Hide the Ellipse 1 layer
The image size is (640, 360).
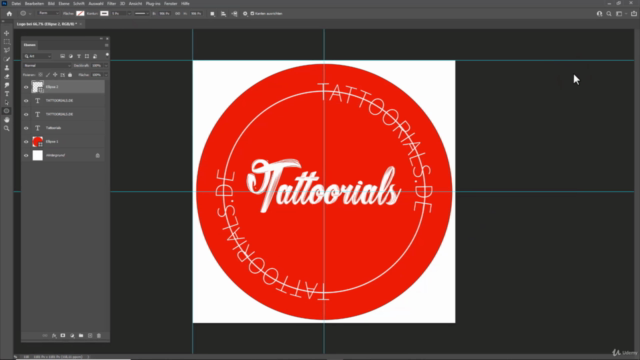coord(26,142)
